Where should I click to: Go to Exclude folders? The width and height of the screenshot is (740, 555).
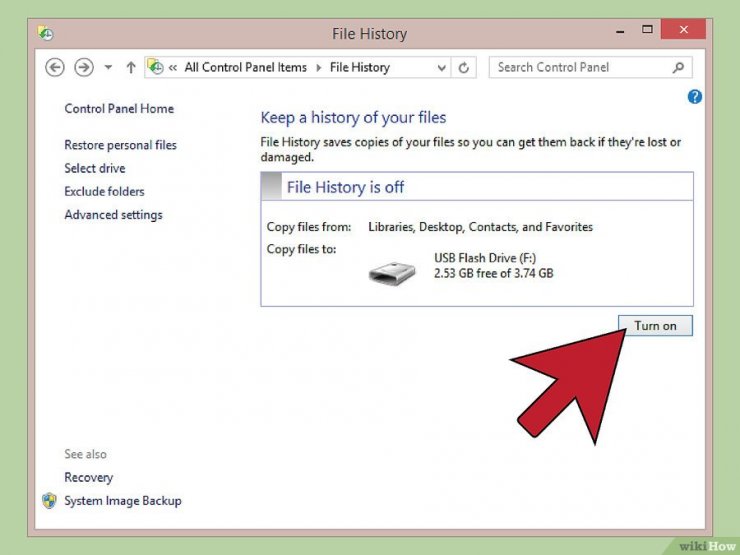point(104,191)
